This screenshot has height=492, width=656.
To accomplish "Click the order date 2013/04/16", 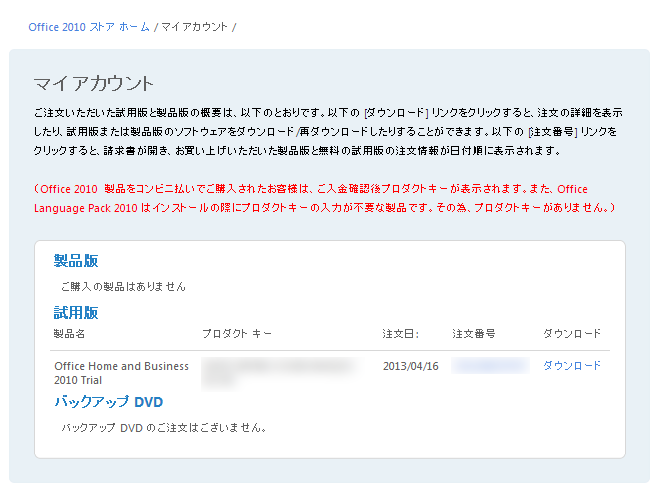I will click(410, 366).
